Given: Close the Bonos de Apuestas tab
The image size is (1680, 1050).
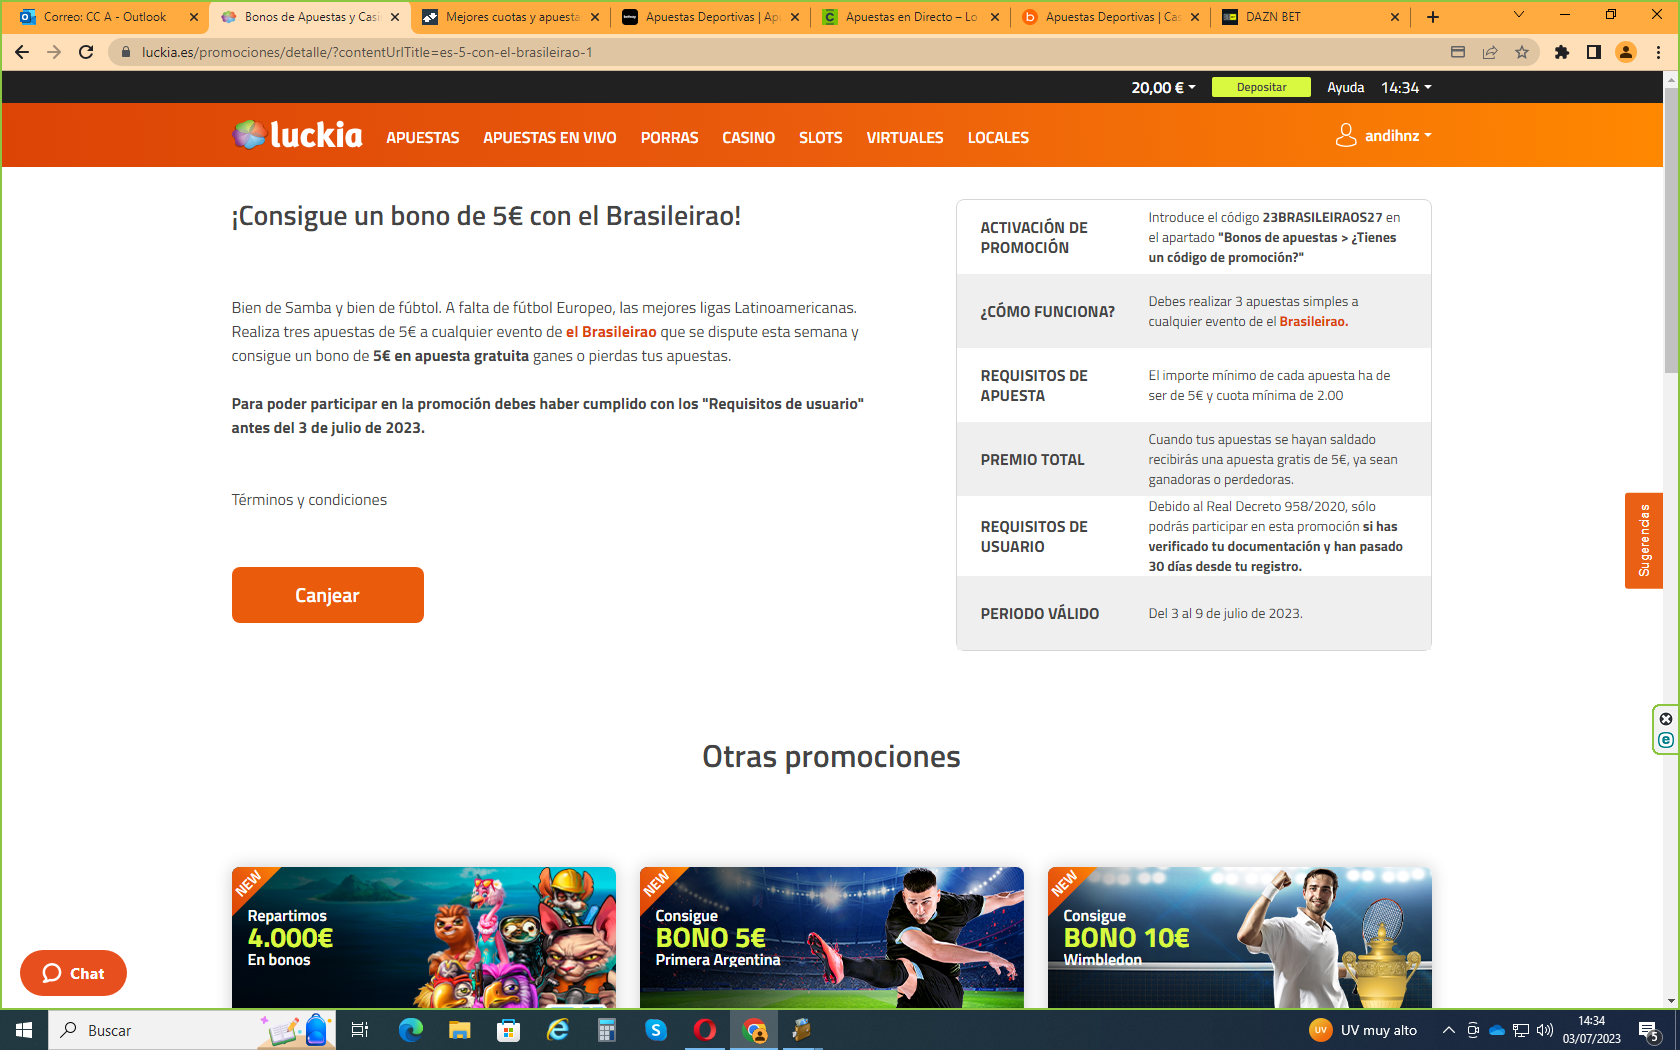Looking at the screenshot, I should point(395,17).
